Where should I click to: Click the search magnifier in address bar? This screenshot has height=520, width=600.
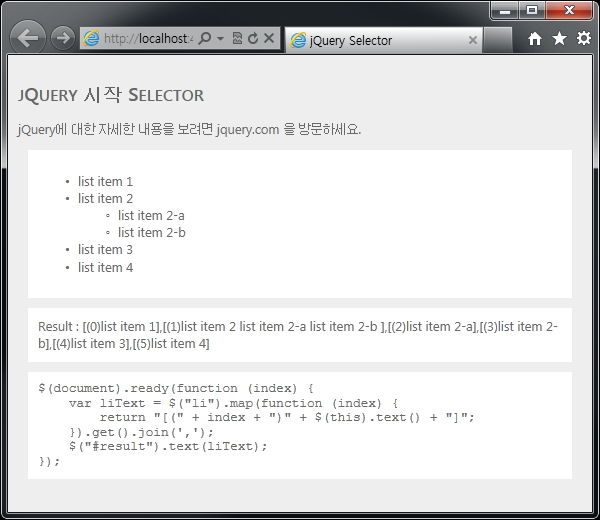(x=205, y=38)
